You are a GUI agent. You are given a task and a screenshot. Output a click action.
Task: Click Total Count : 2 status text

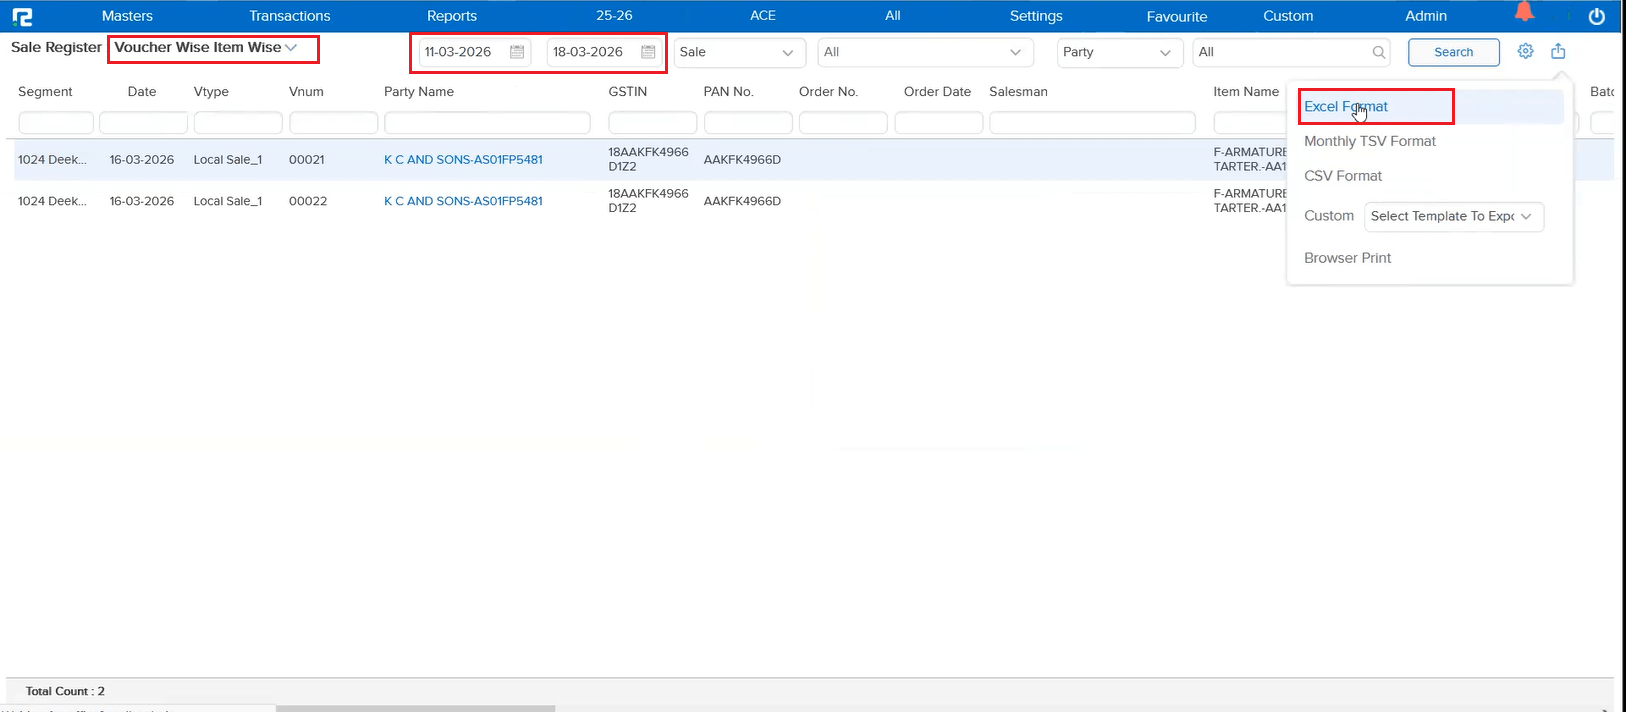(65, 691)
